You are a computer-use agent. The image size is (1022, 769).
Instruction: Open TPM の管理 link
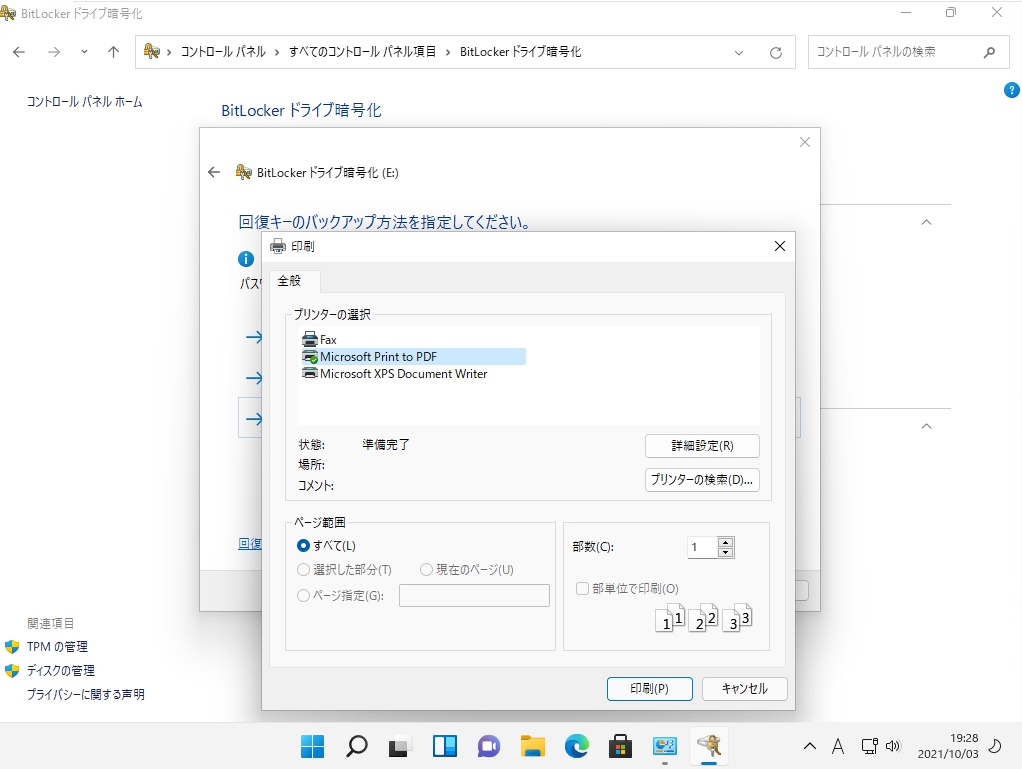click(x=57, y=646)
